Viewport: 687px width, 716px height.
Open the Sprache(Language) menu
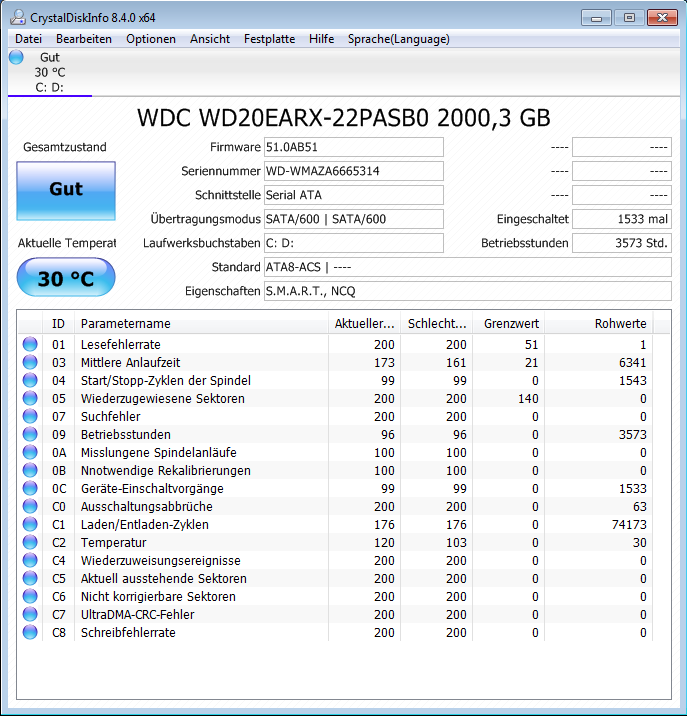coord(398,39)
